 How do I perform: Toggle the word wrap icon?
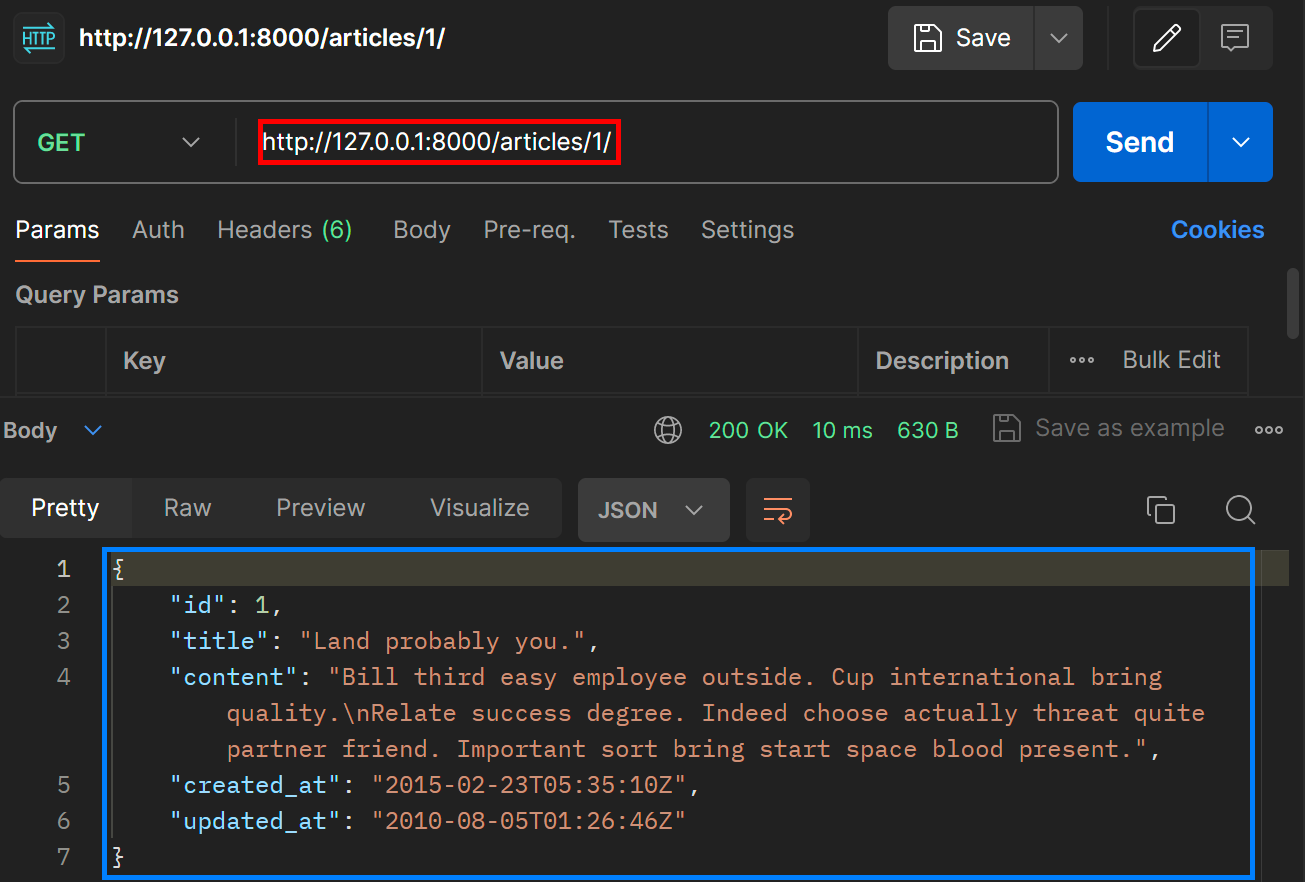(778, 510)
